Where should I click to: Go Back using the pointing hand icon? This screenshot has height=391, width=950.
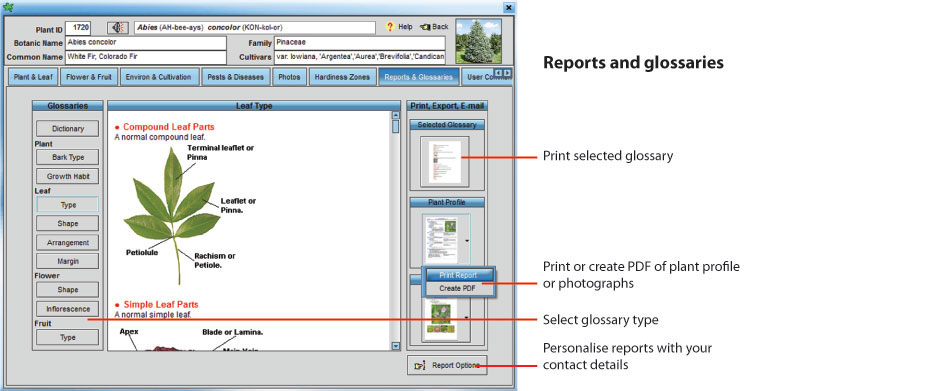pyautogui.click(x=425, y=27)
